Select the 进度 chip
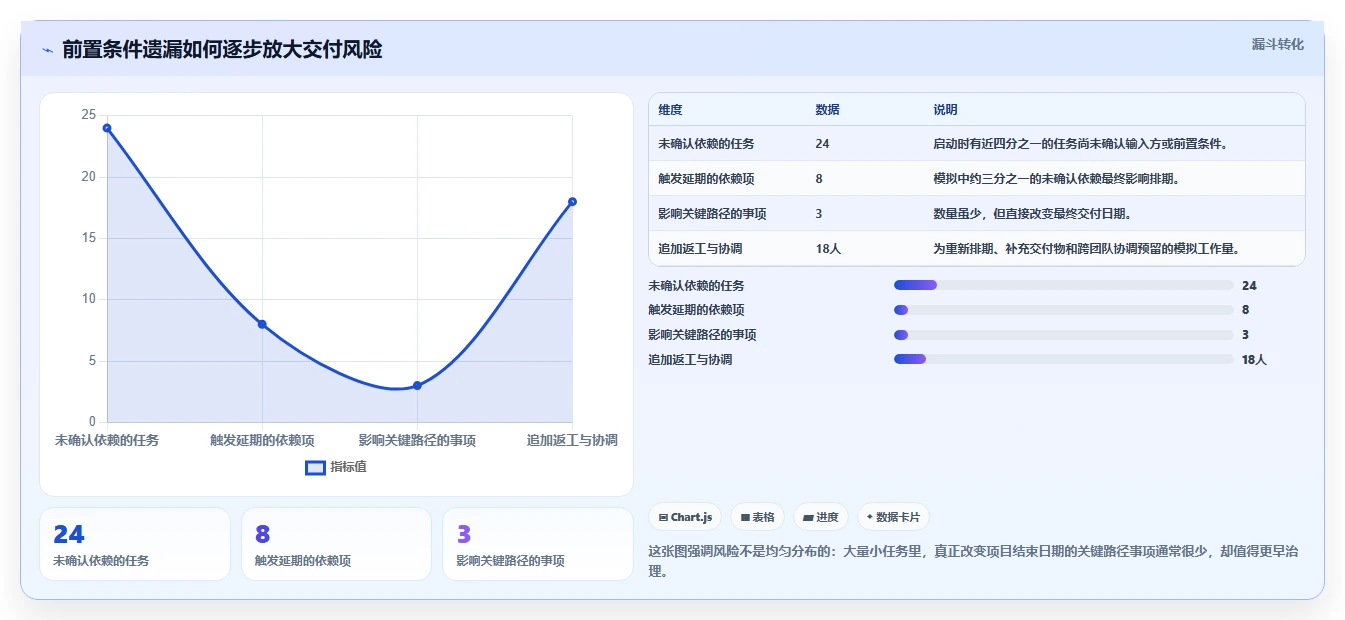Screen dimensions: 1345x620 820,517
